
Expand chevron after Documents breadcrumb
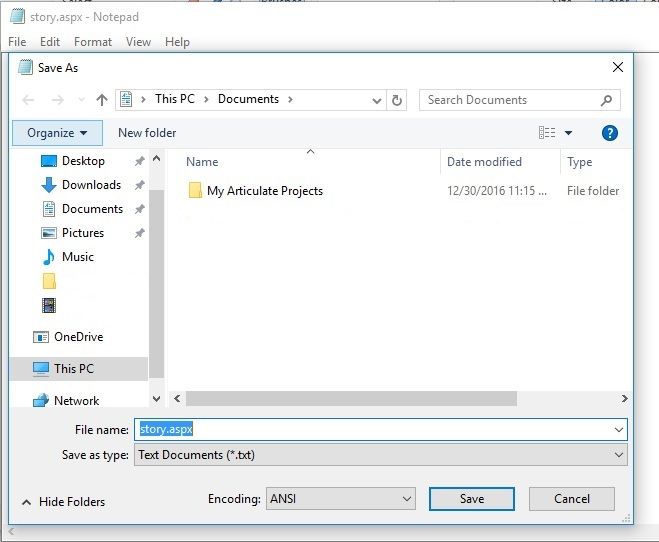pos(290,100)
